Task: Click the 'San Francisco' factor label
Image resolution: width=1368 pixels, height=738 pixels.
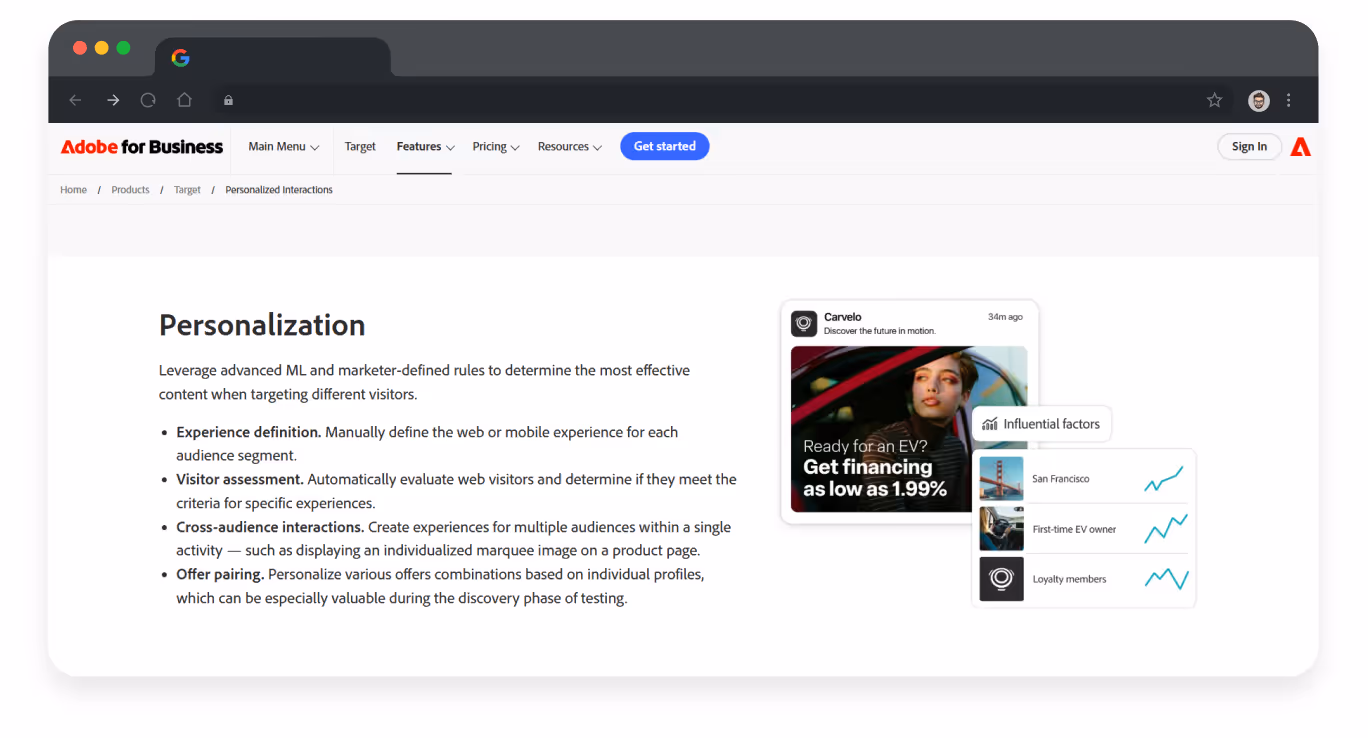Action: (1061, 479)
